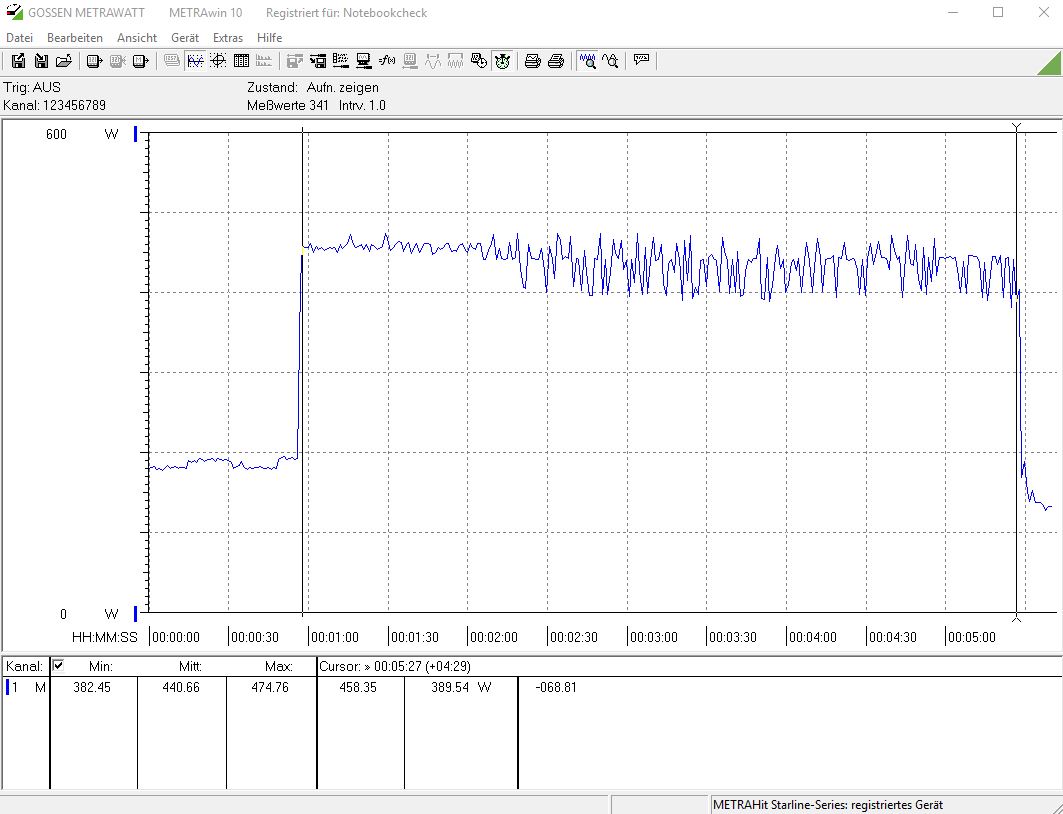Select channel 1 M row indicator
Image resolution: width=1063 pixels, height=814 pixels.
[26, 687]
